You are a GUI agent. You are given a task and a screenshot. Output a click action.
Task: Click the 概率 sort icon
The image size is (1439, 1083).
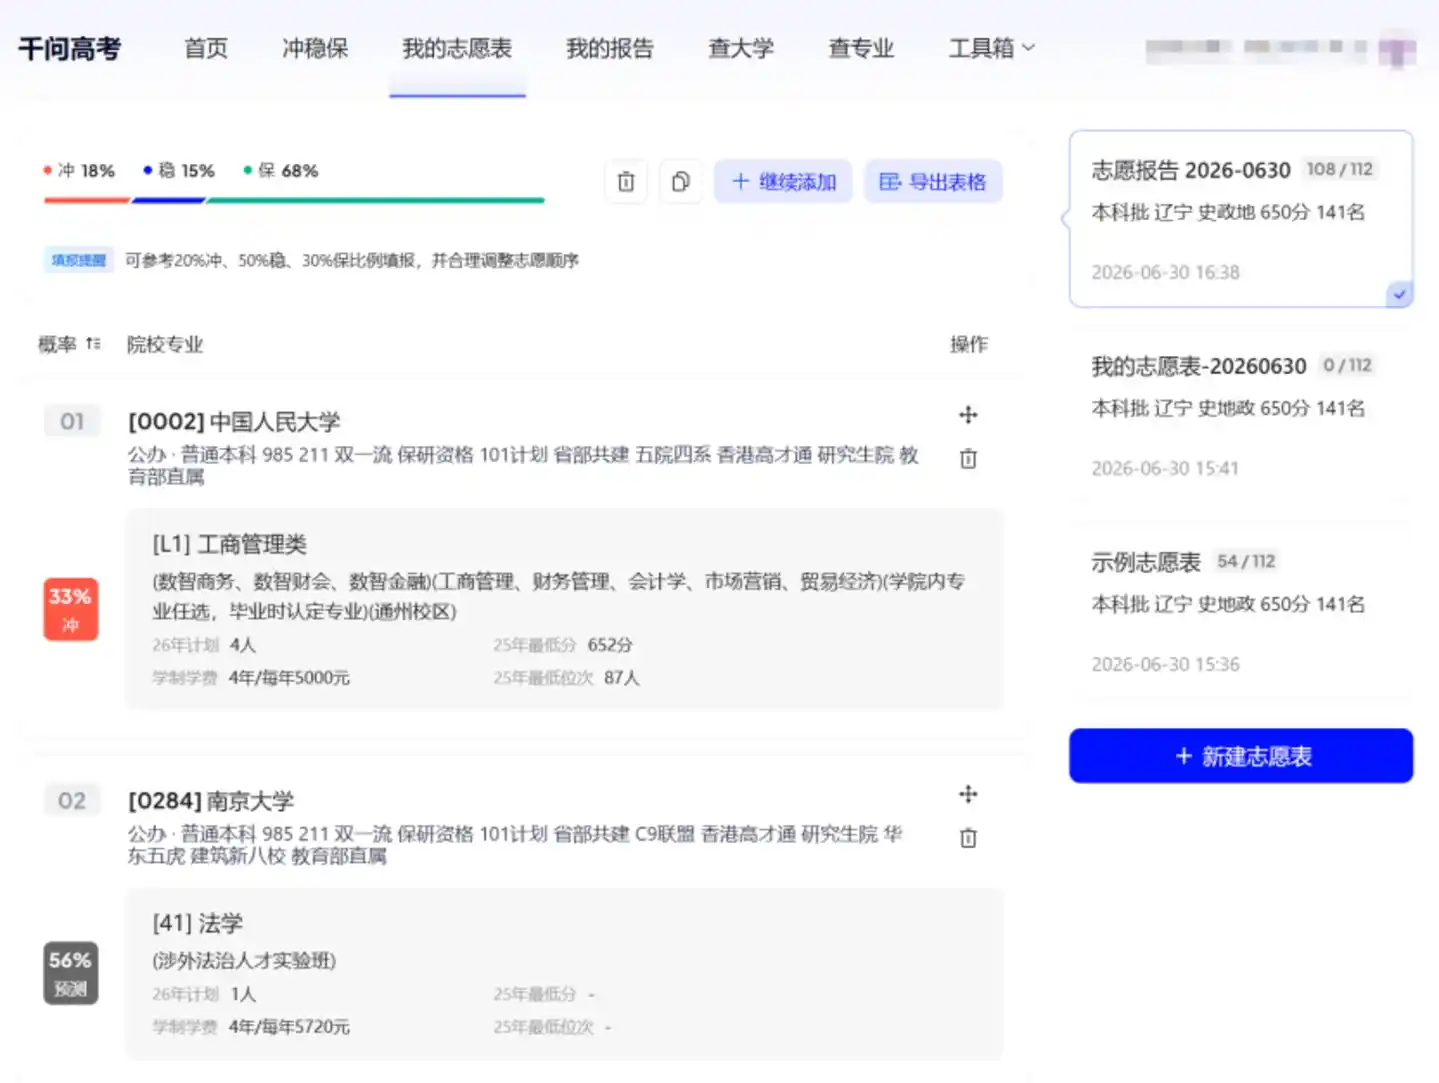(93, 344)
